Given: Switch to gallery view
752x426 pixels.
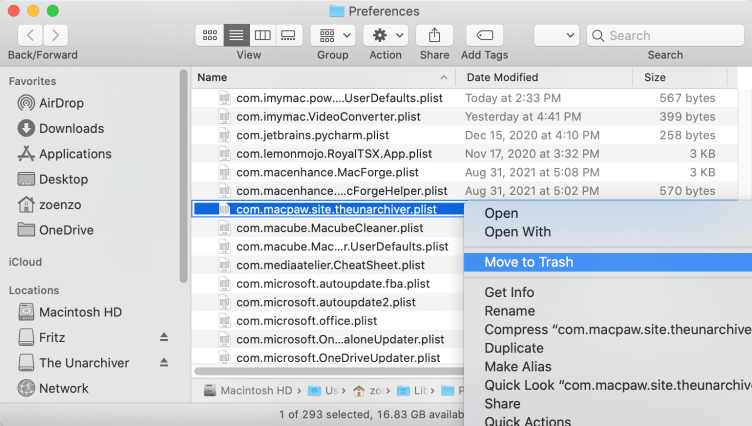Looking at the screenshot, I should 288,35.
